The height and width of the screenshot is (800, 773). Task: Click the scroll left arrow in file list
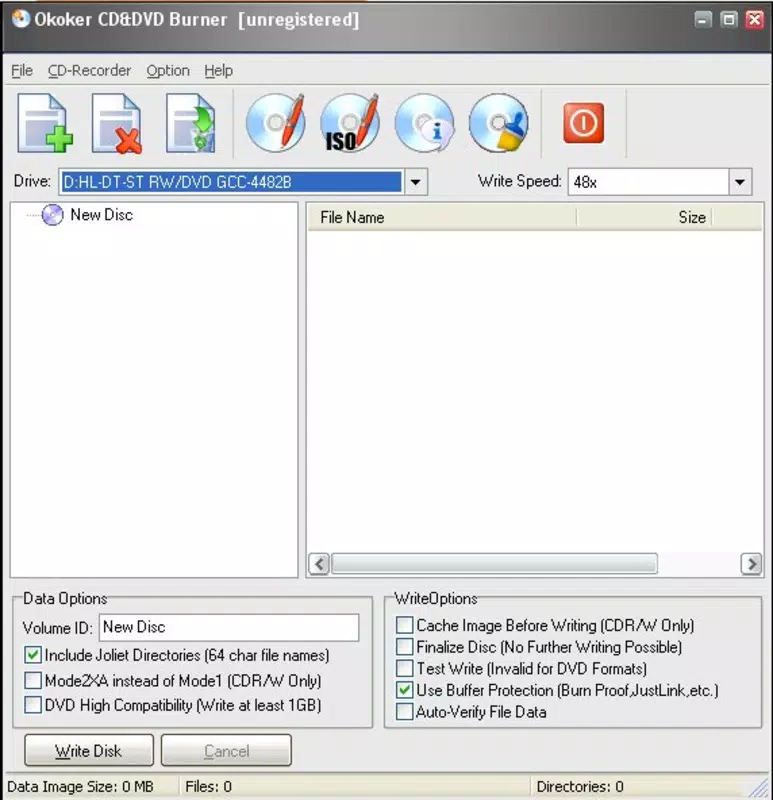pyautogui.click(x=319, y=564)
